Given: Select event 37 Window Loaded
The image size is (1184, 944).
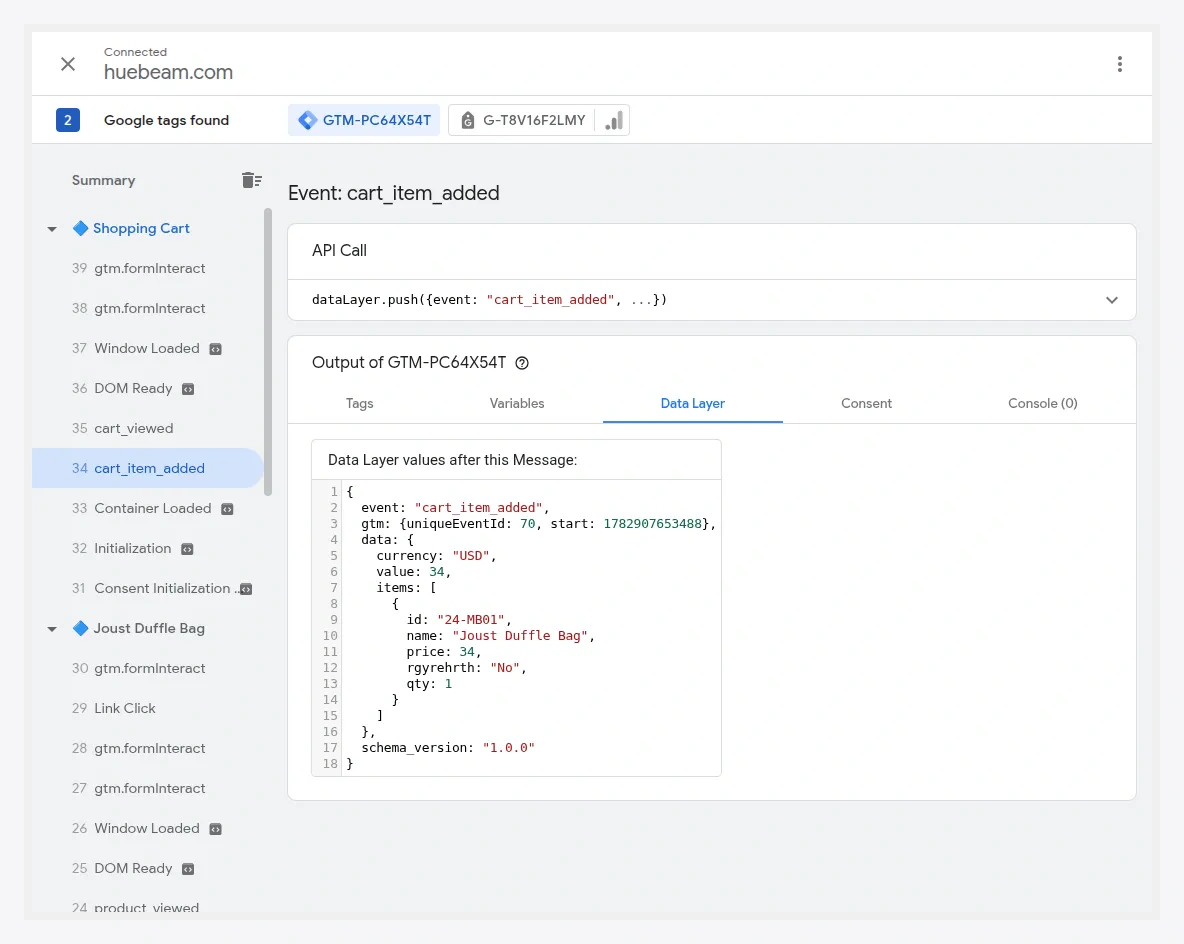Looking at the screenshot, I should tap(148, 348).
